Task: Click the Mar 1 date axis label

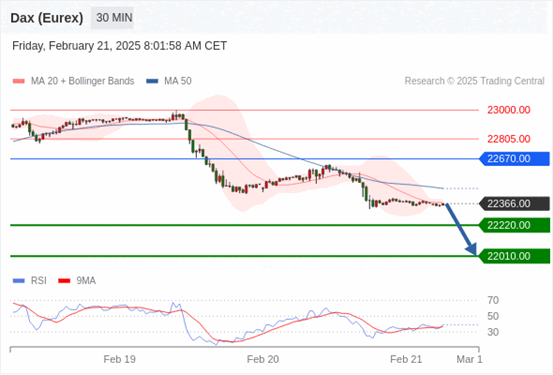Action: coord(469,359)
